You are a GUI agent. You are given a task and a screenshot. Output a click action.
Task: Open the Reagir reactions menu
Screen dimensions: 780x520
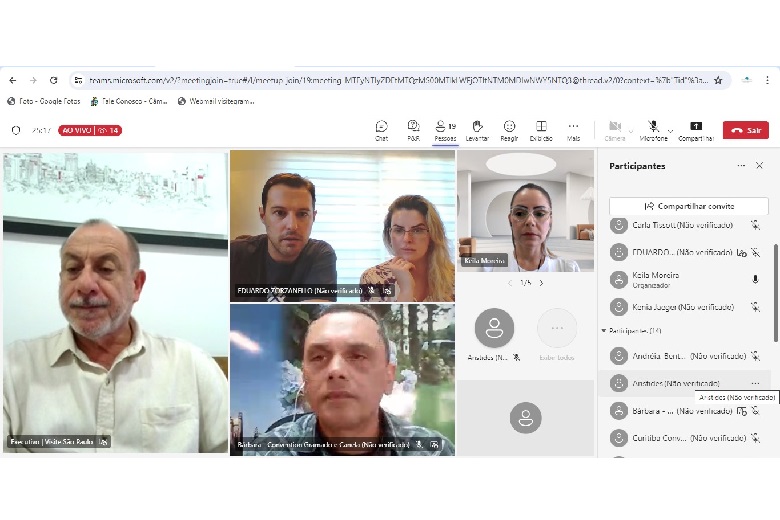[509, 129]
